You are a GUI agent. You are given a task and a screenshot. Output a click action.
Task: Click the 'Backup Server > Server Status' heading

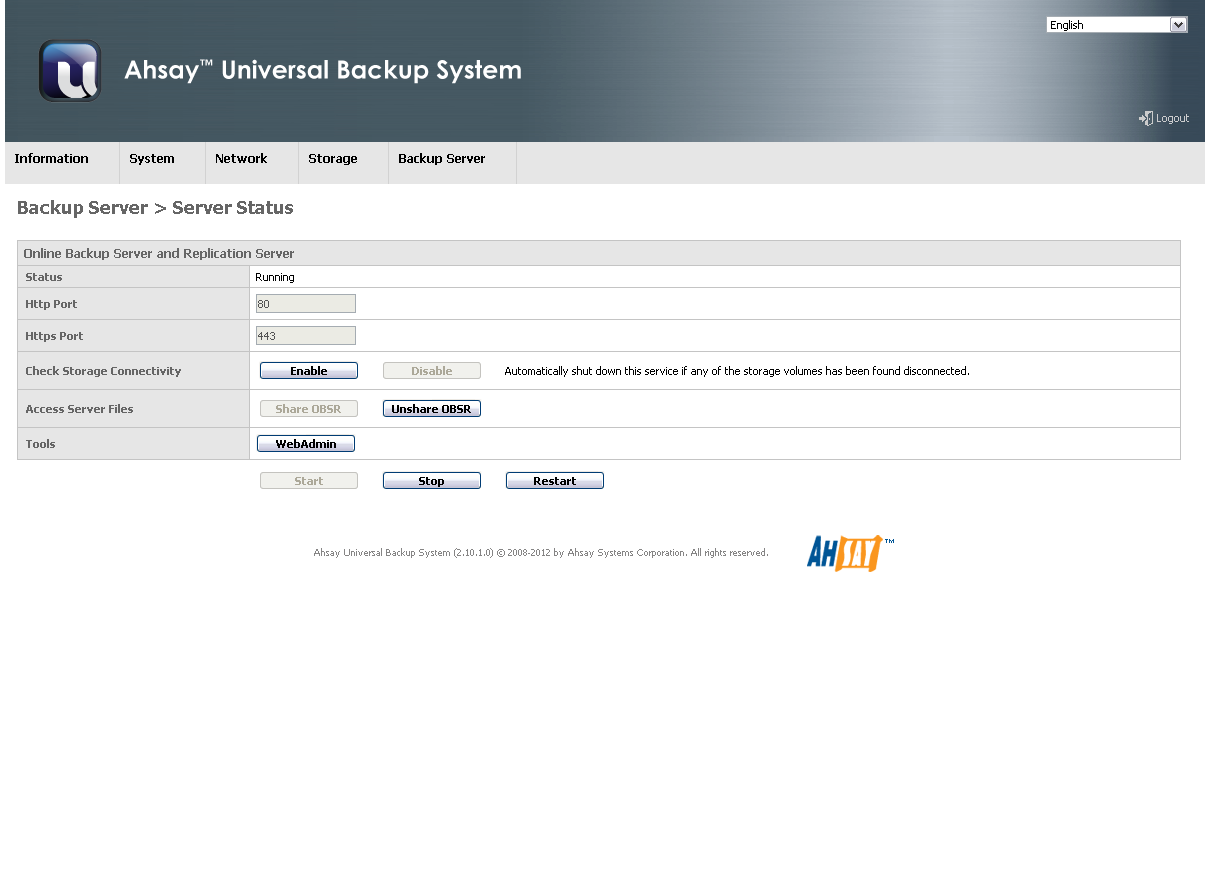(x=155, y=208)
